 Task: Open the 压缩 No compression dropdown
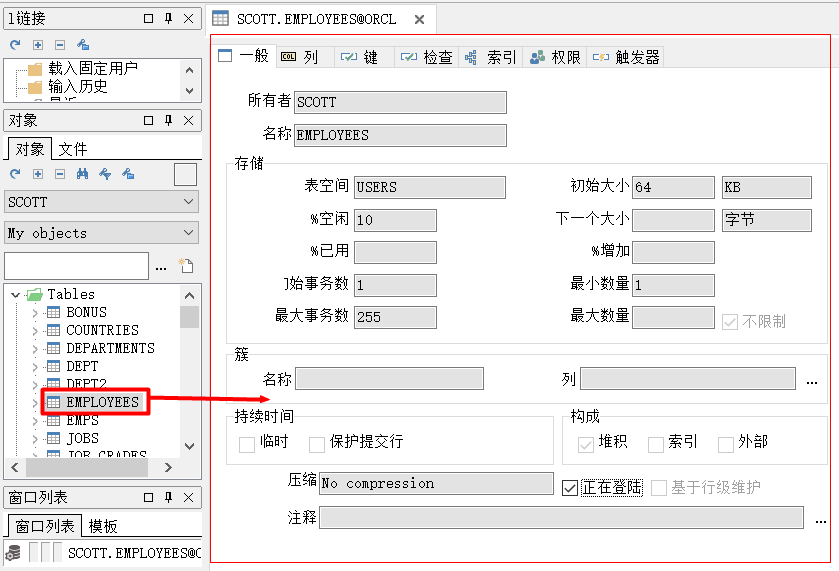(x=437, y=483)
